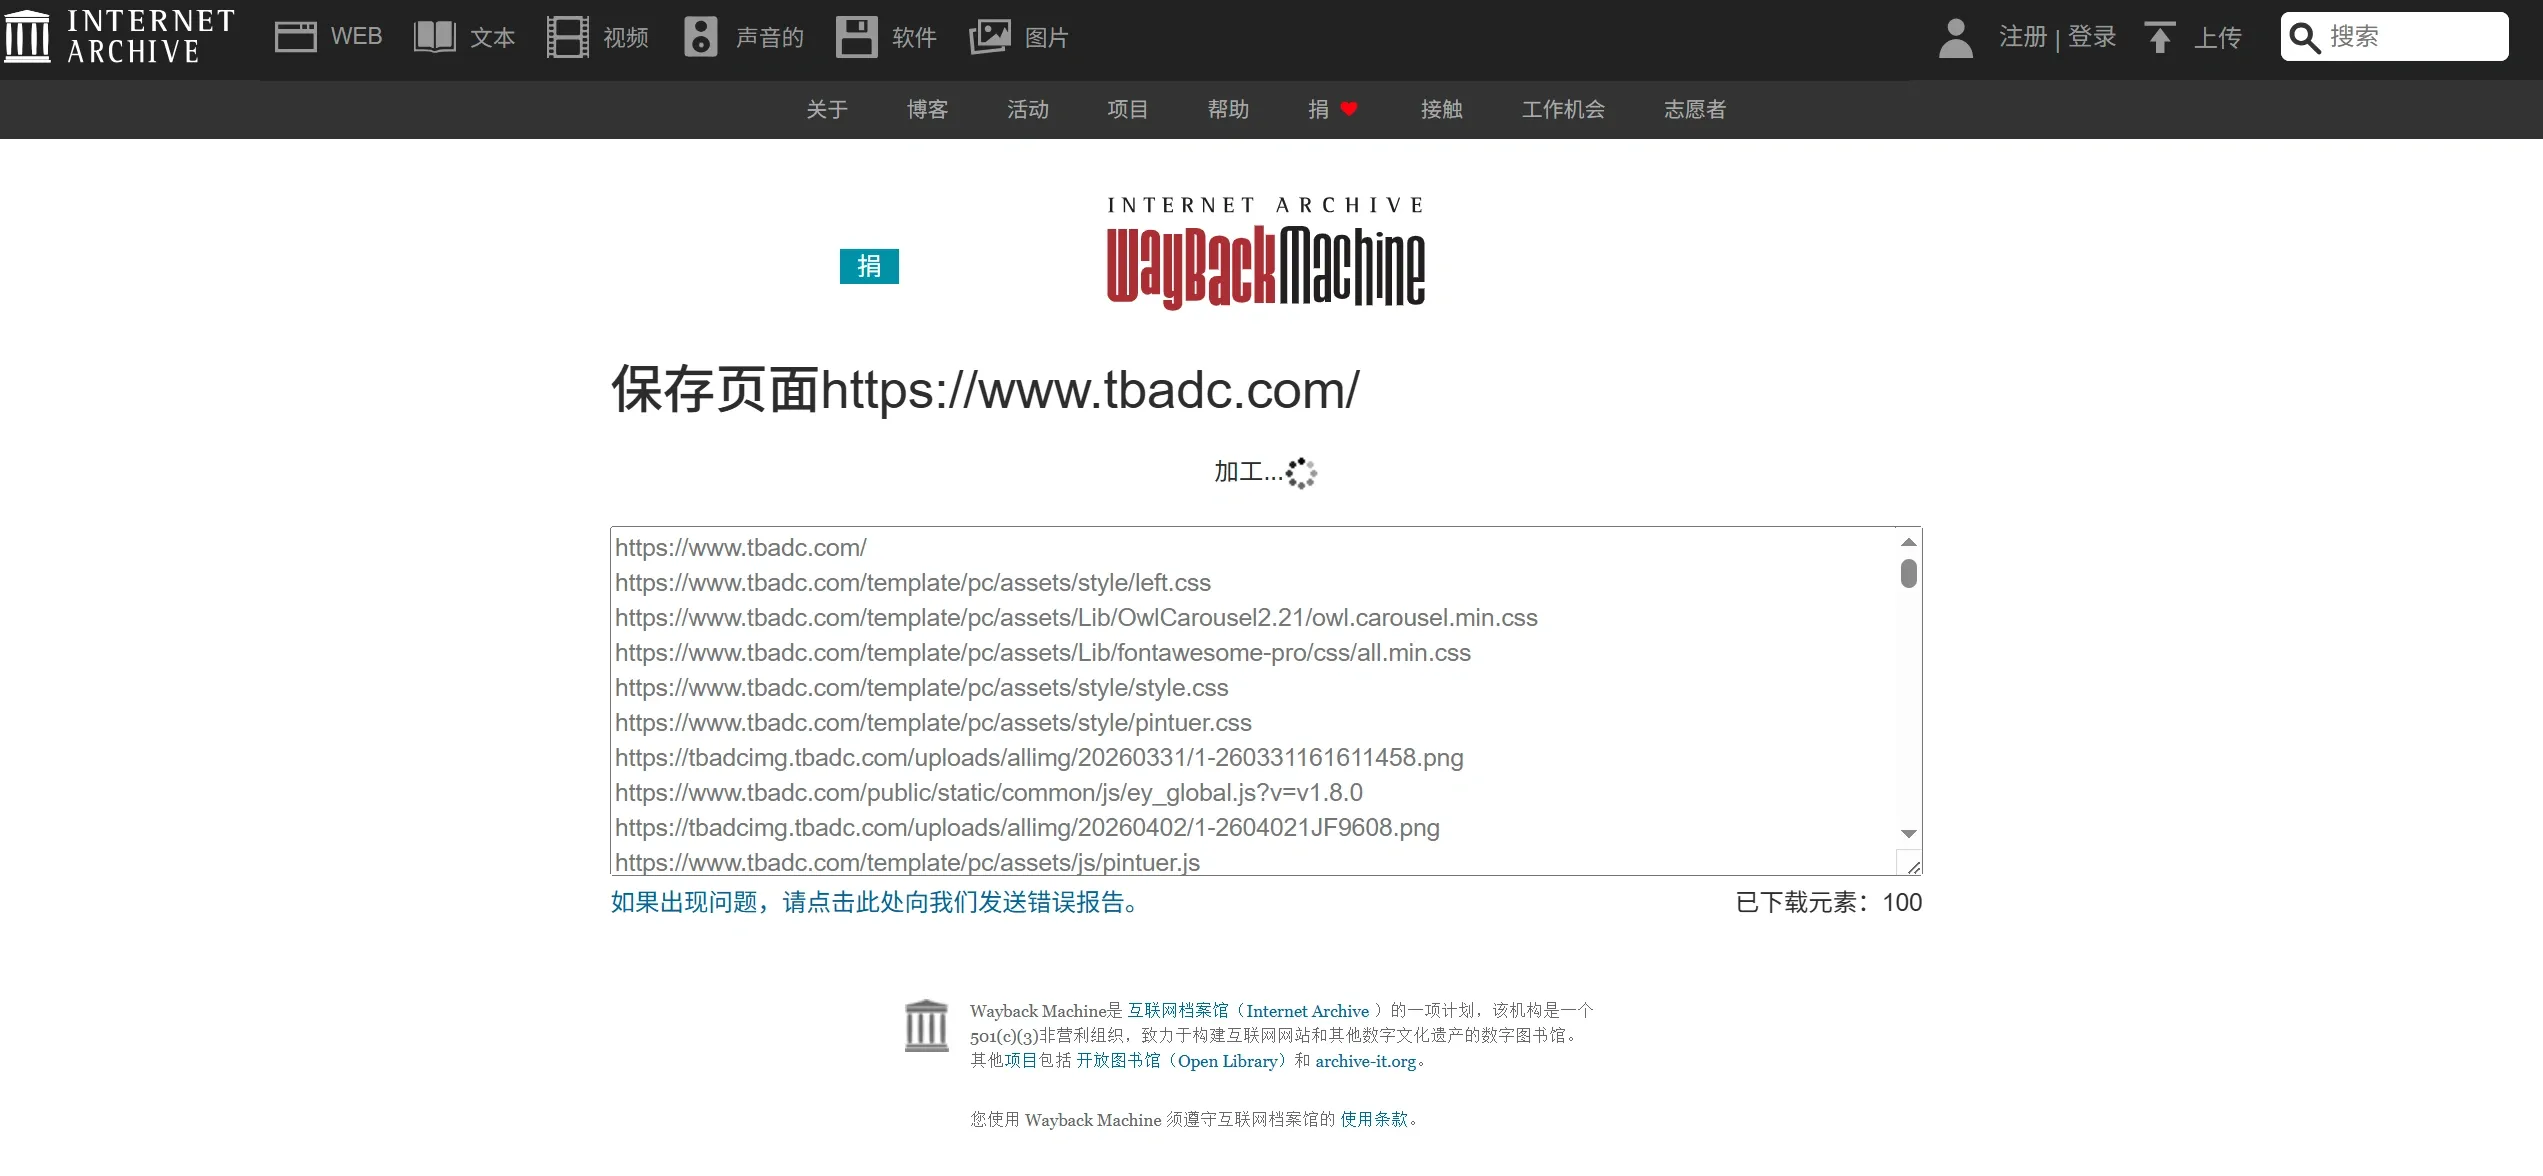Click the upload arrow icon
This screenshot has width=2543, height=1176.
(x=2160, y=37)
